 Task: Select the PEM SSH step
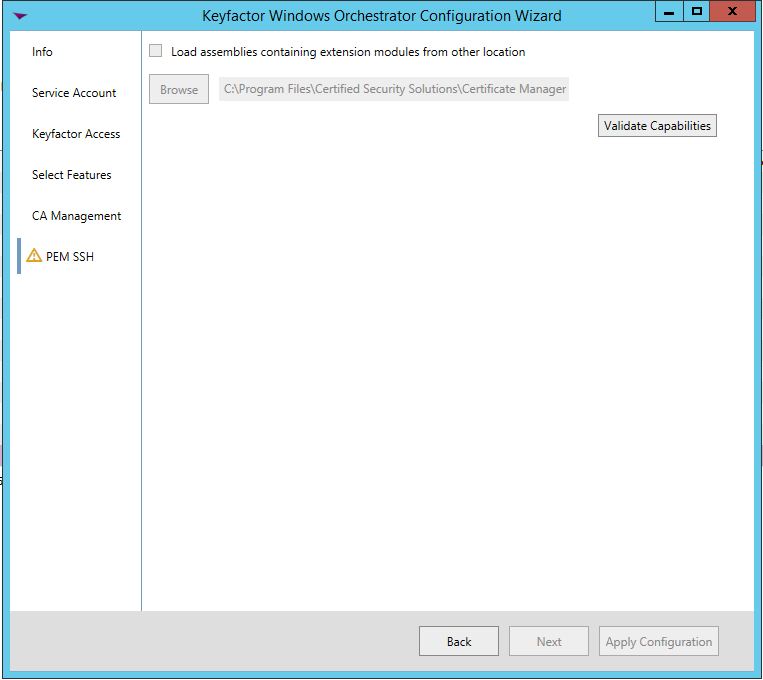coord(70,257)
